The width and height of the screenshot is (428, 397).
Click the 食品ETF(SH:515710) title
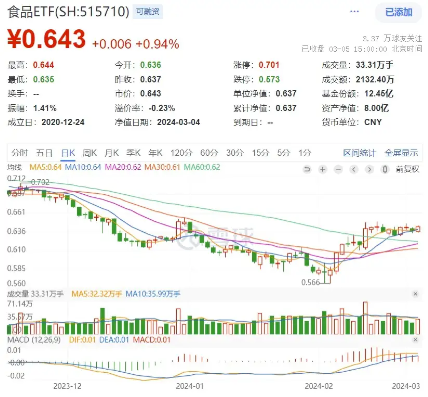point(68,12)
